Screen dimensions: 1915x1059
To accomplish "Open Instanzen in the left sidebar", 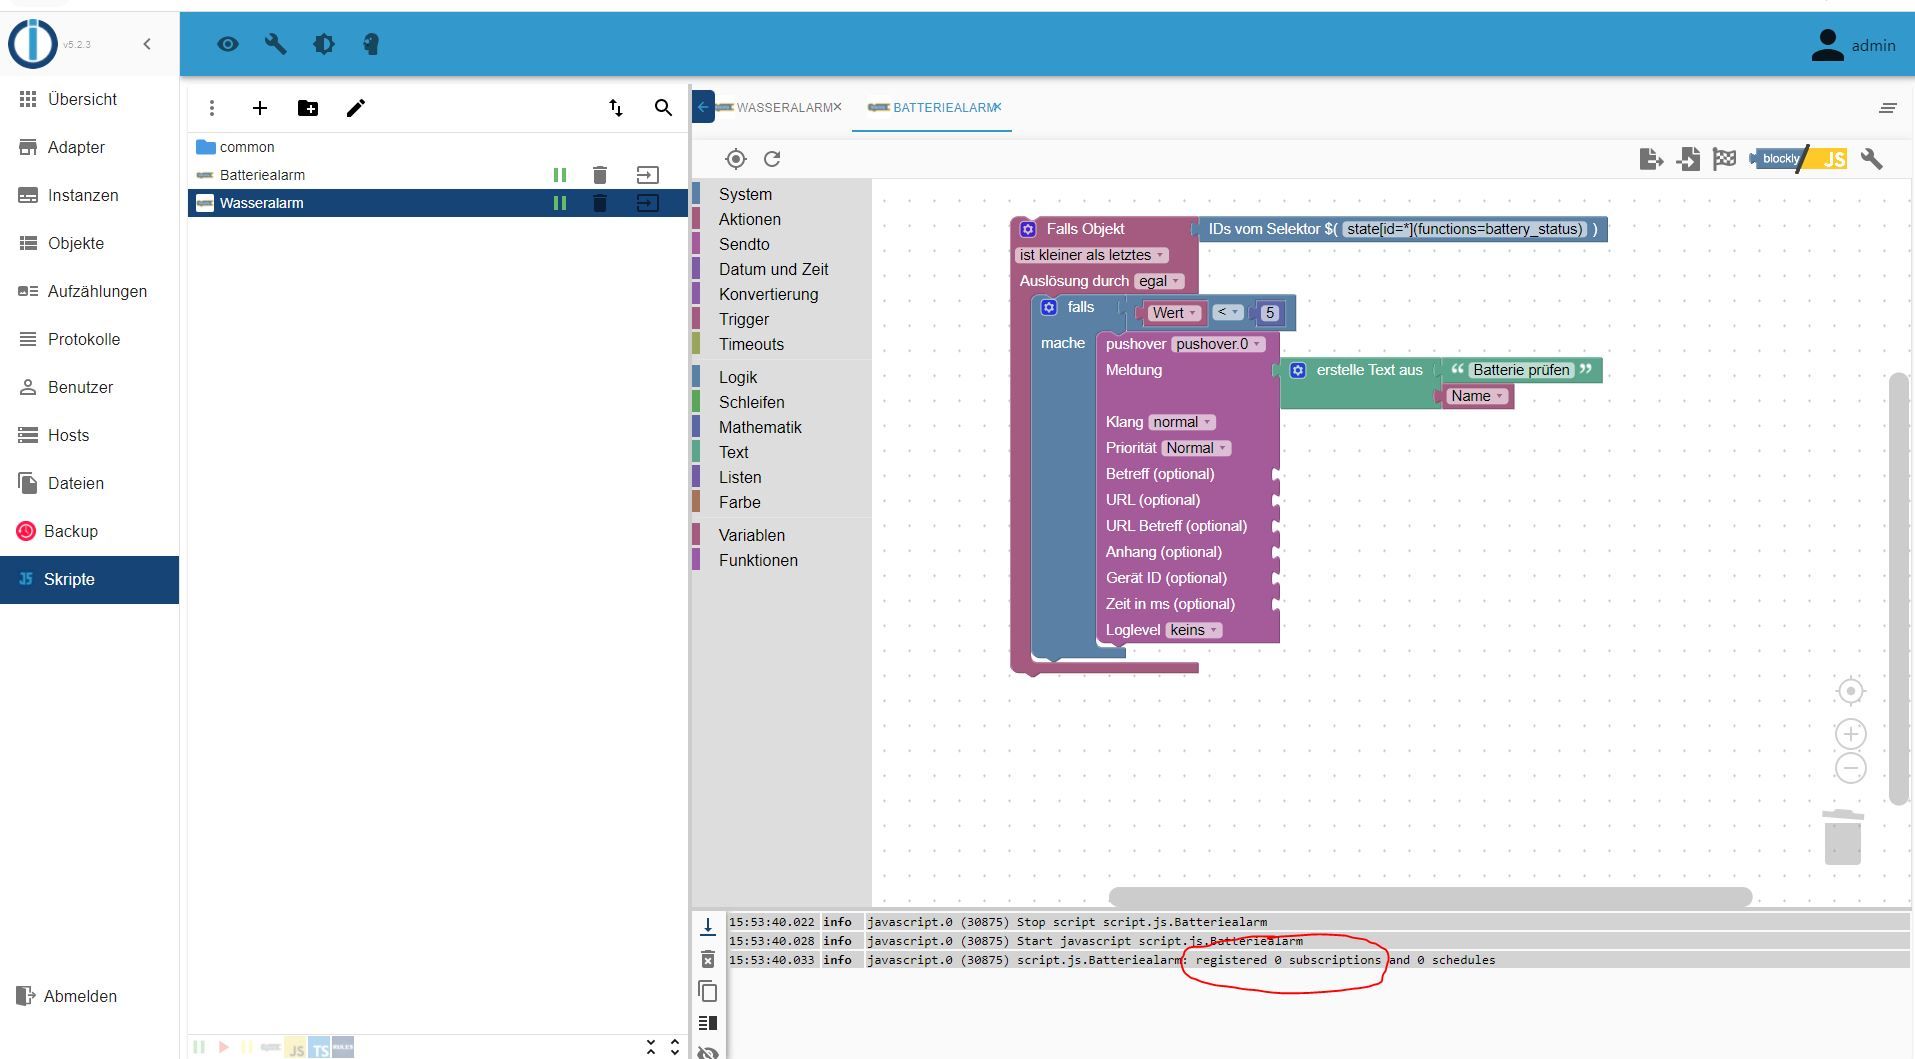I will (83, 195).
